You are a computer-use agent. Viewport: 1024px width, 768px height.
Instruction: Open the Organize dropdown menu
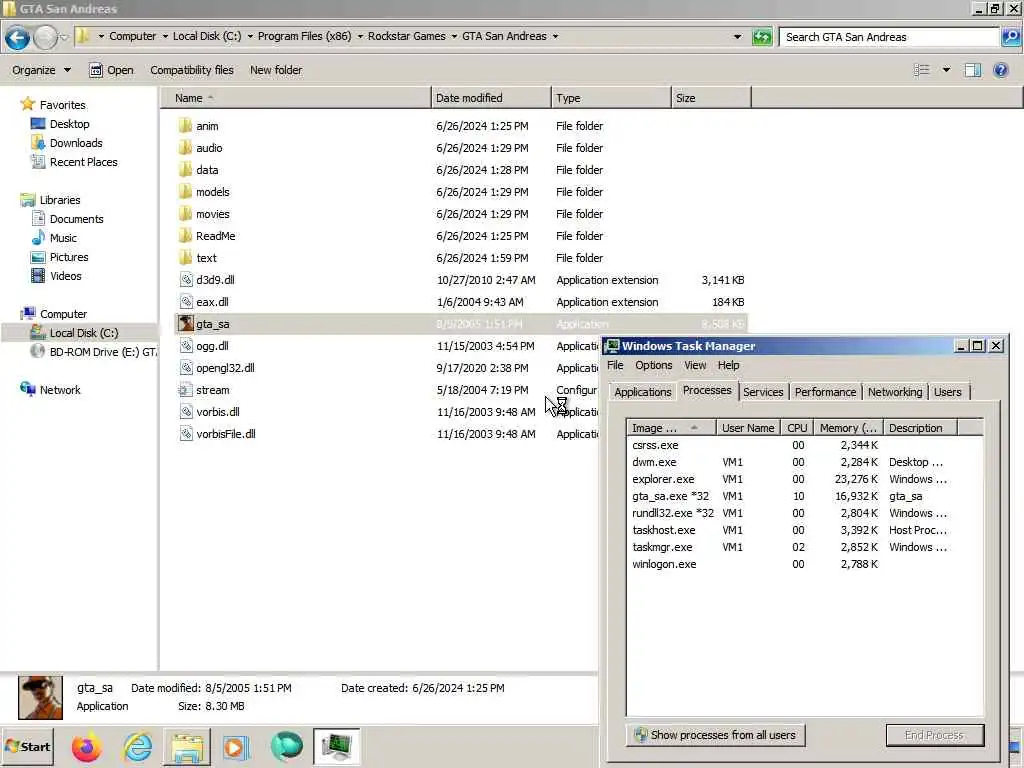click(41, 70)
